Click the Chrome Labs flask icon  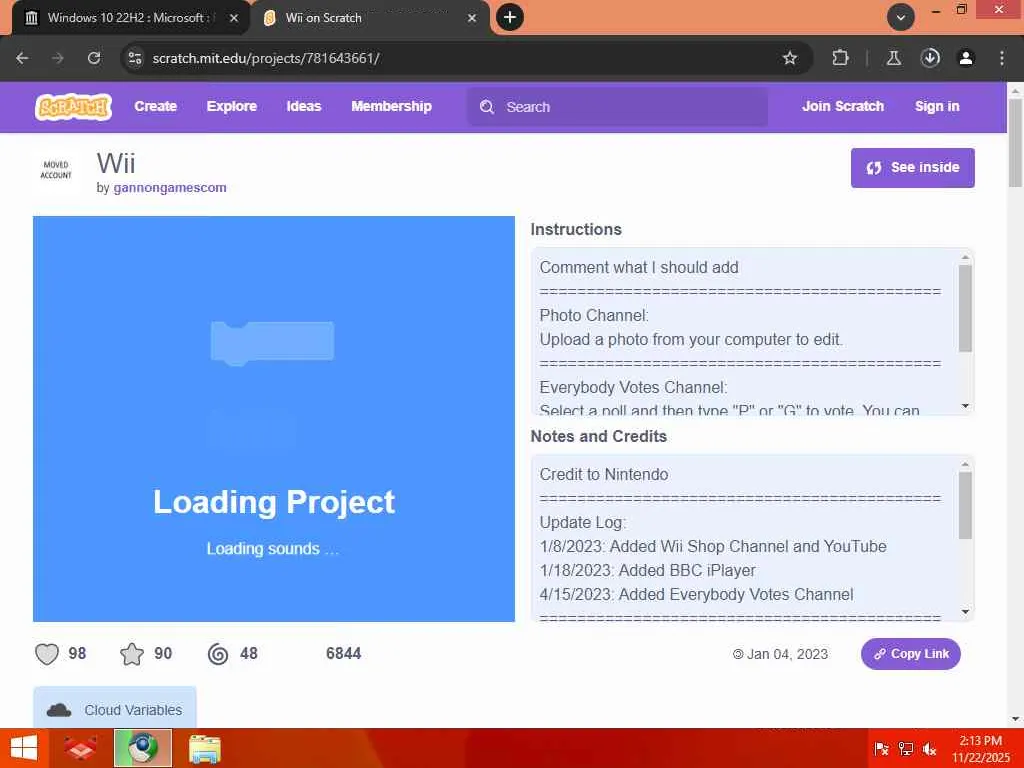pos(893,58)
